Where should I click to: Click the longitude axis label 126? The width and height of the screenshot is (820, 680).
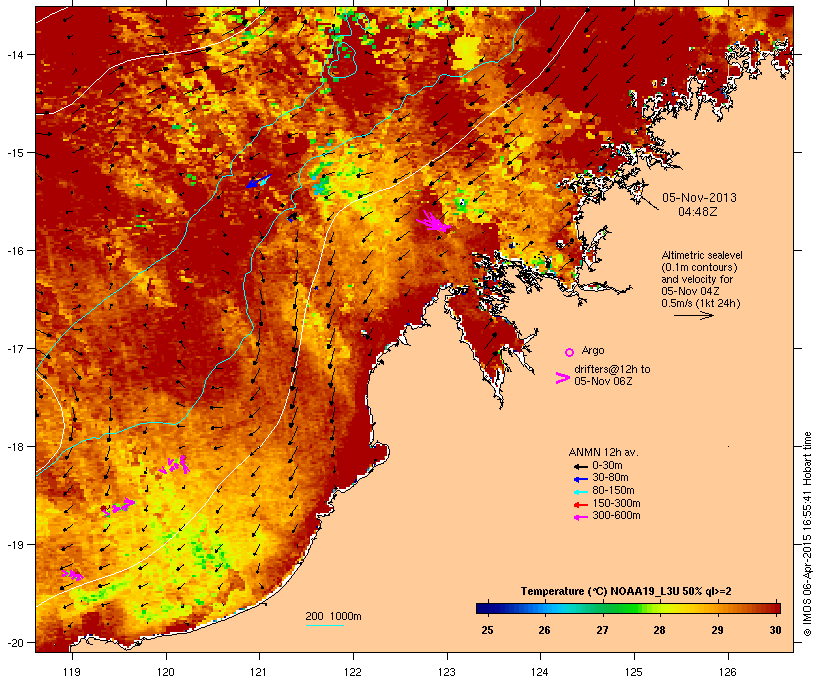point(727,672)
